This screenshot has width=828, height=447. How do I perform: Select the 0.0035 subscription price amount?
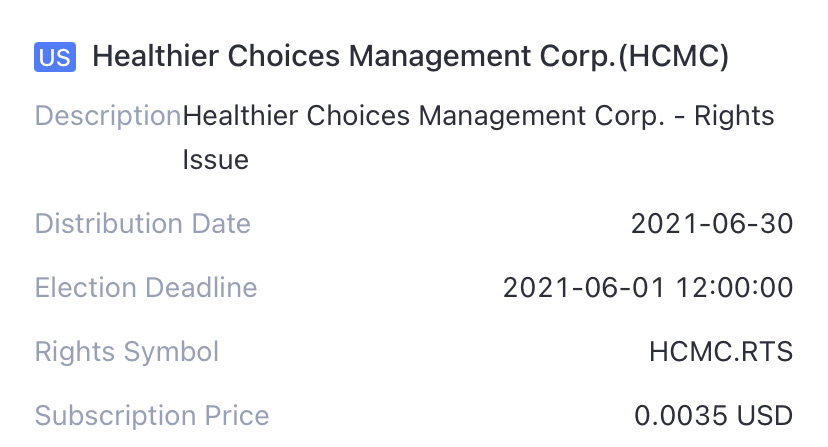(681, 415)
